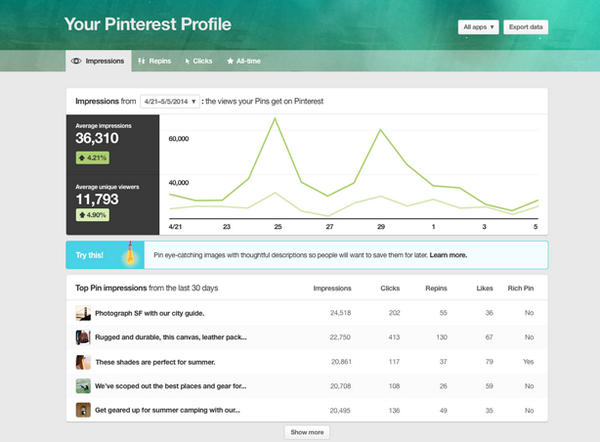Viewport: 600px width, 442px height.
Task: Open thumbnail for Rugged and durable canvas pin
Action: coord(83,337)
